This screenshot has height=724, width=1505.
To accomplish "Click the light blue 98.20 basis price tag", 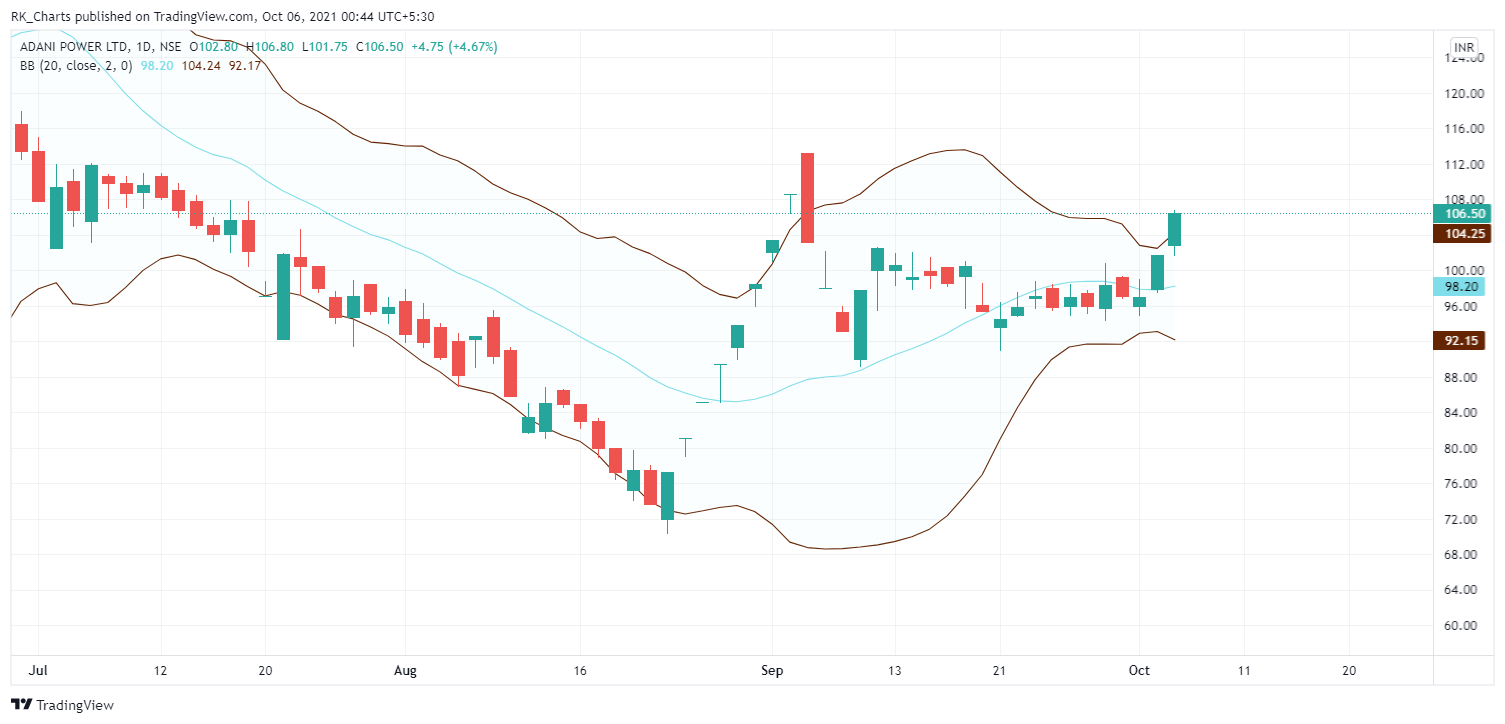I will point(1461,286).
